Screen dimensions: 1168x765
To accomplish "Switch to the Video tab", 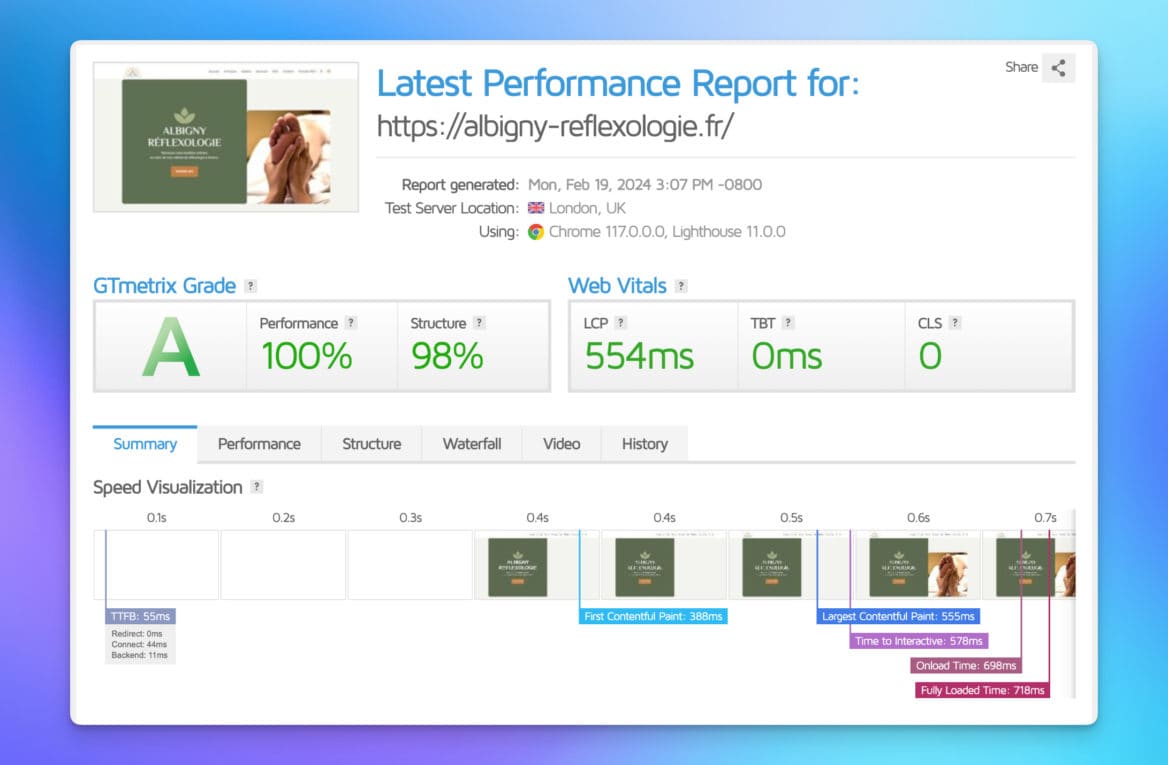I will pos(562,444).
